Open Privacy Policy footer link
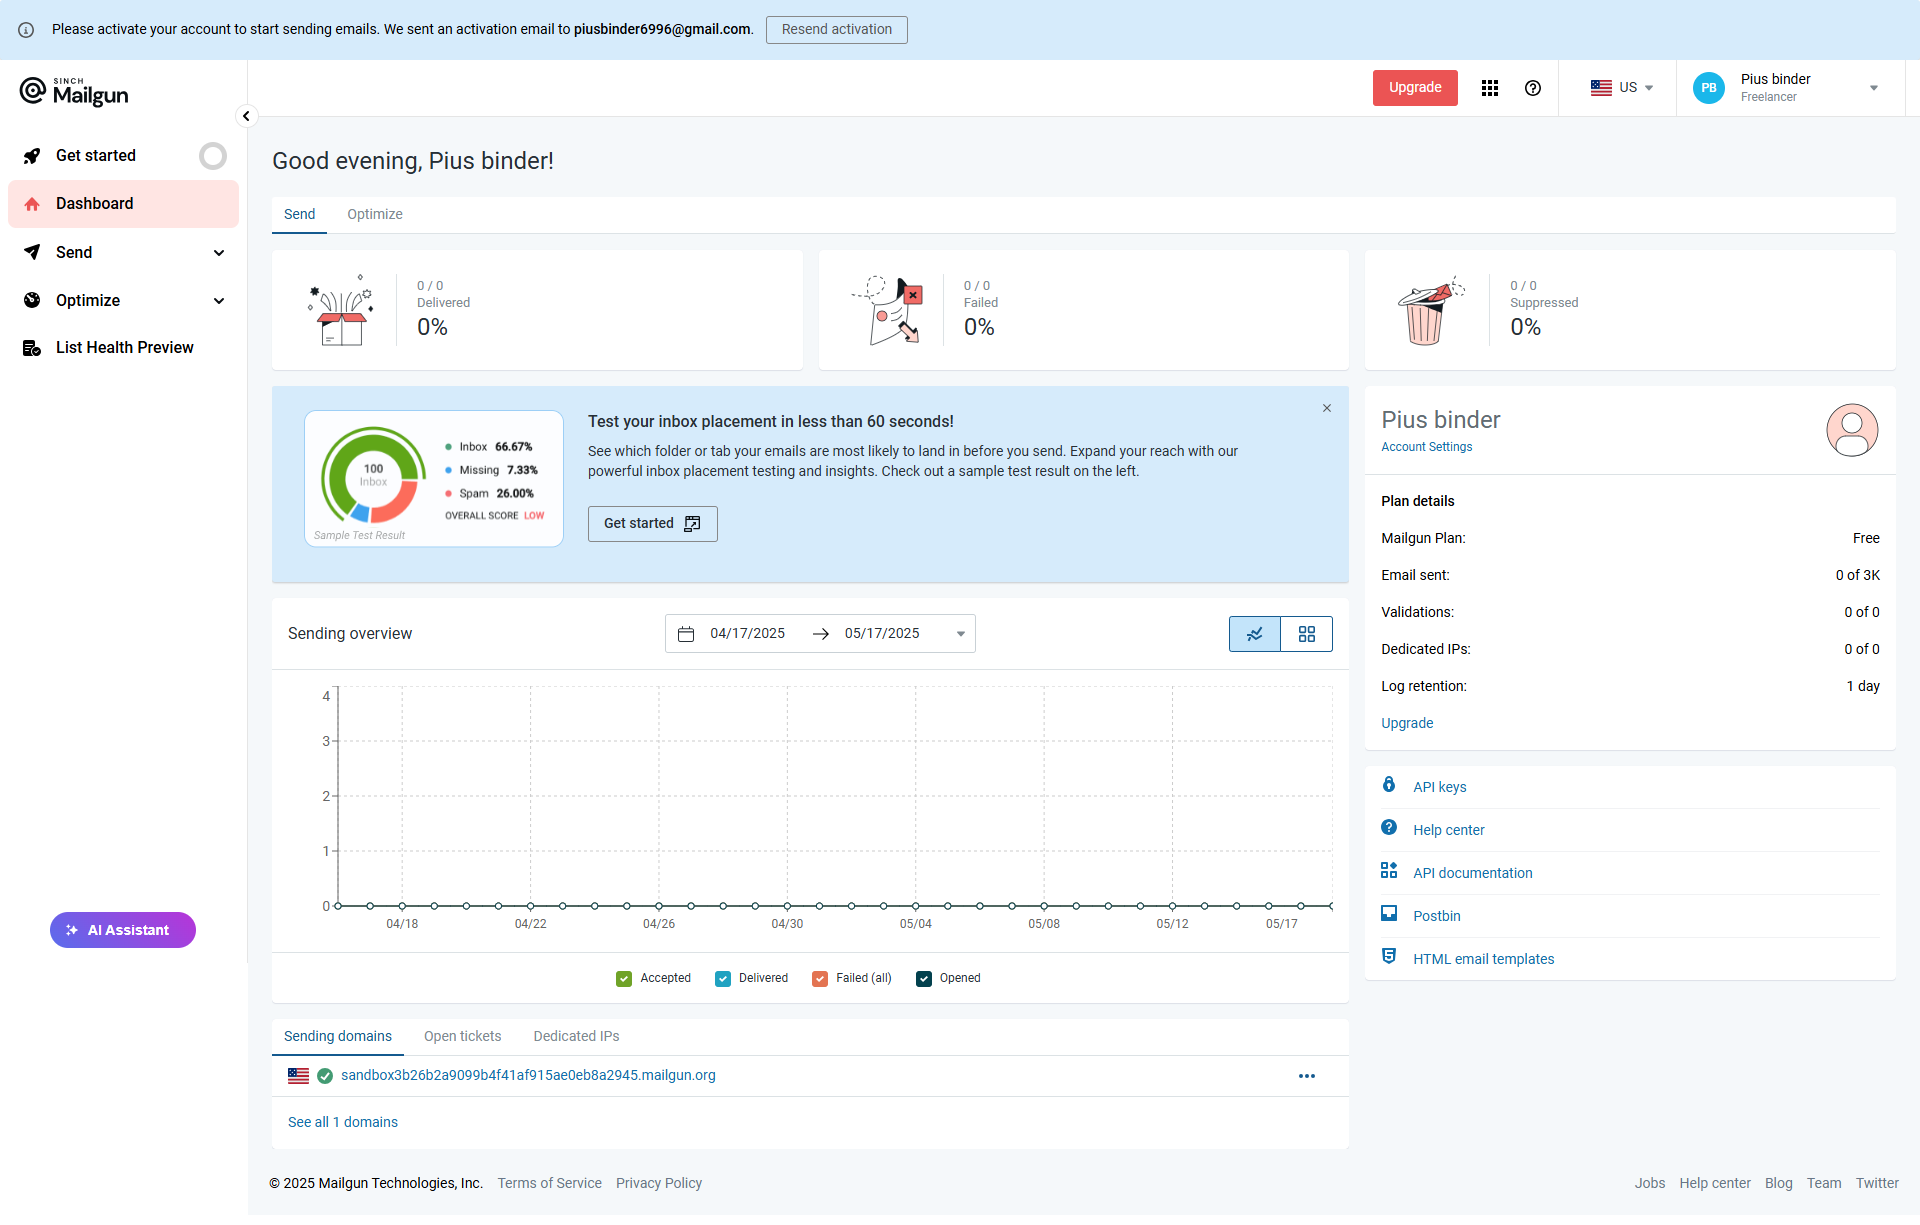This screenshot has width=1920, height=1225. point(659,1184)
